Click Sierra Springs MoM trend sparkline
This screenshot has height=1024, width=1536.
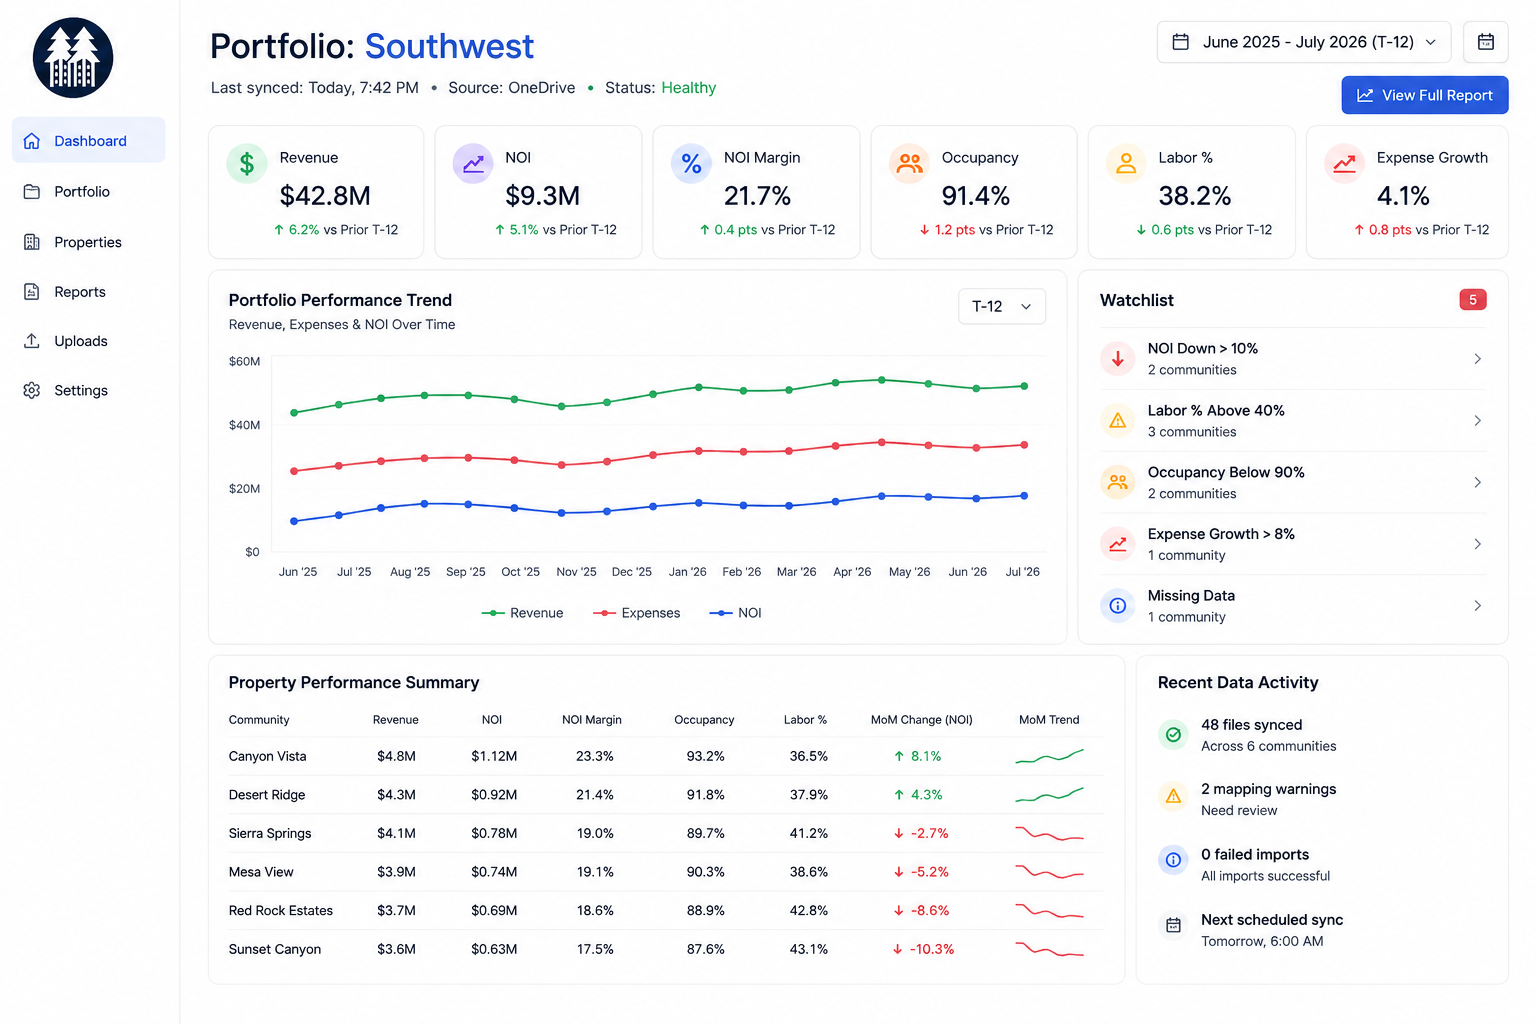coord(1049,833)
